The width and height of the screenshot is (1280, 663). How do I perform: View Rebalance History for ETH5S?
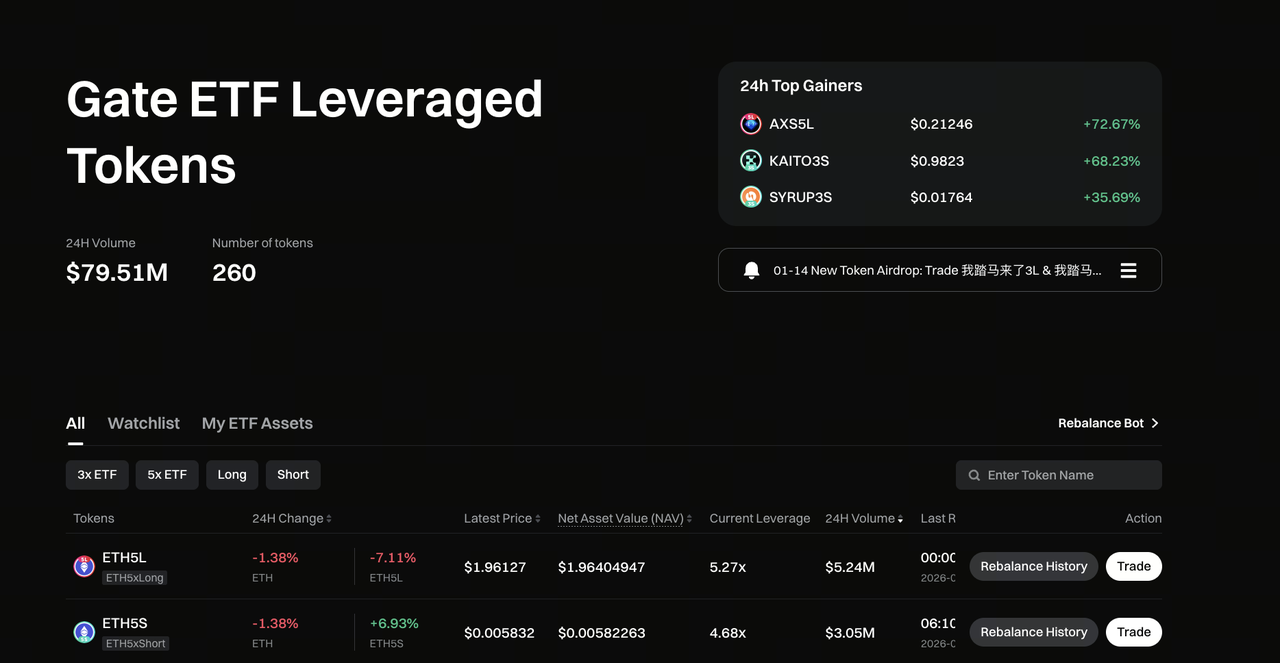click(x=1034, y=632)
